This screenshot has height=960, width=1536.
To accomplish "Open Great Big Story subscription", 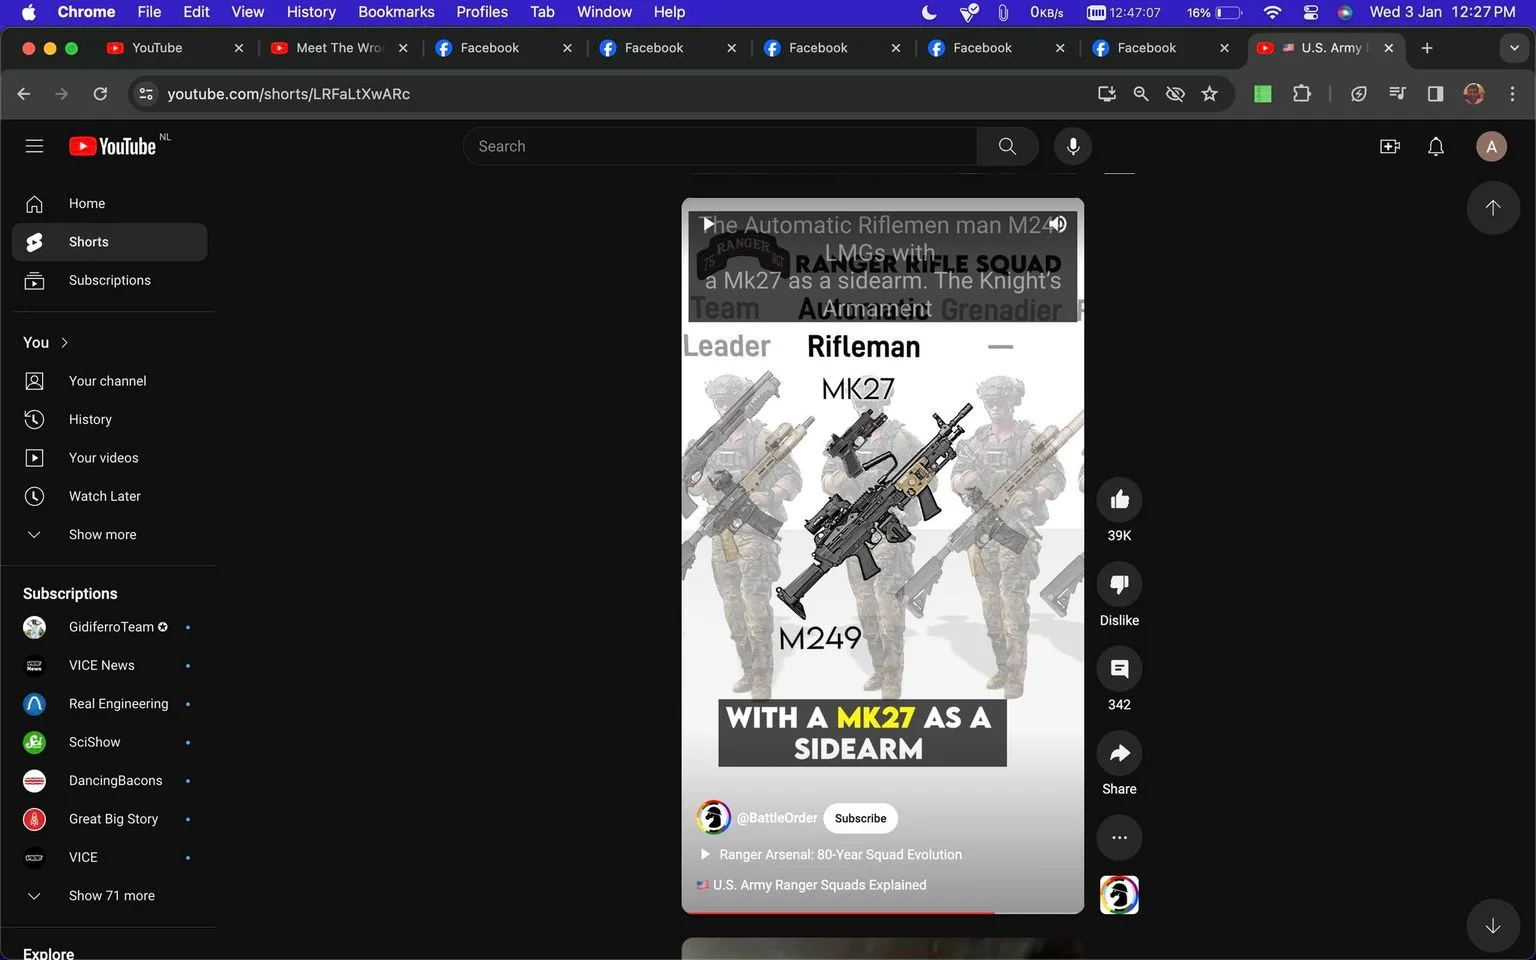I will [x=110, y=820].
